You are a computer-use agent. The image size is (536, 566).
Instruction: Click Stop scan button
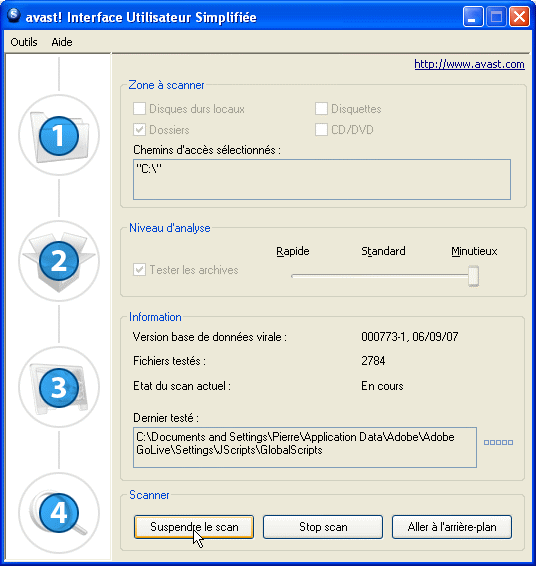pyautogui.click(x=323, y=527)
